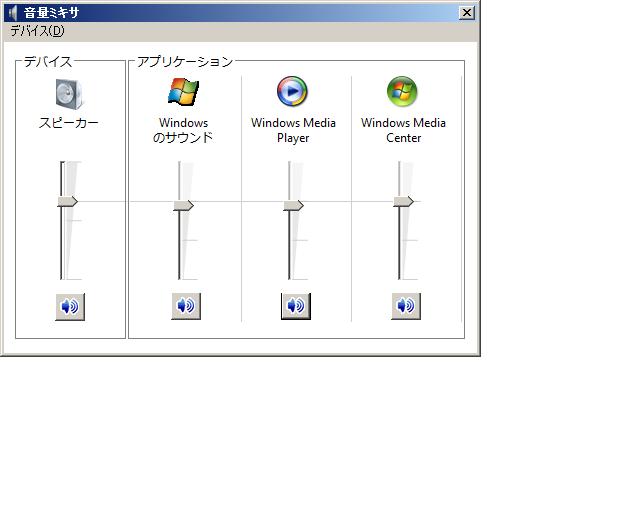640x512 pixels.
Task: Click the Windows Media Player volume slider thumb
Action: coord(293,205)
